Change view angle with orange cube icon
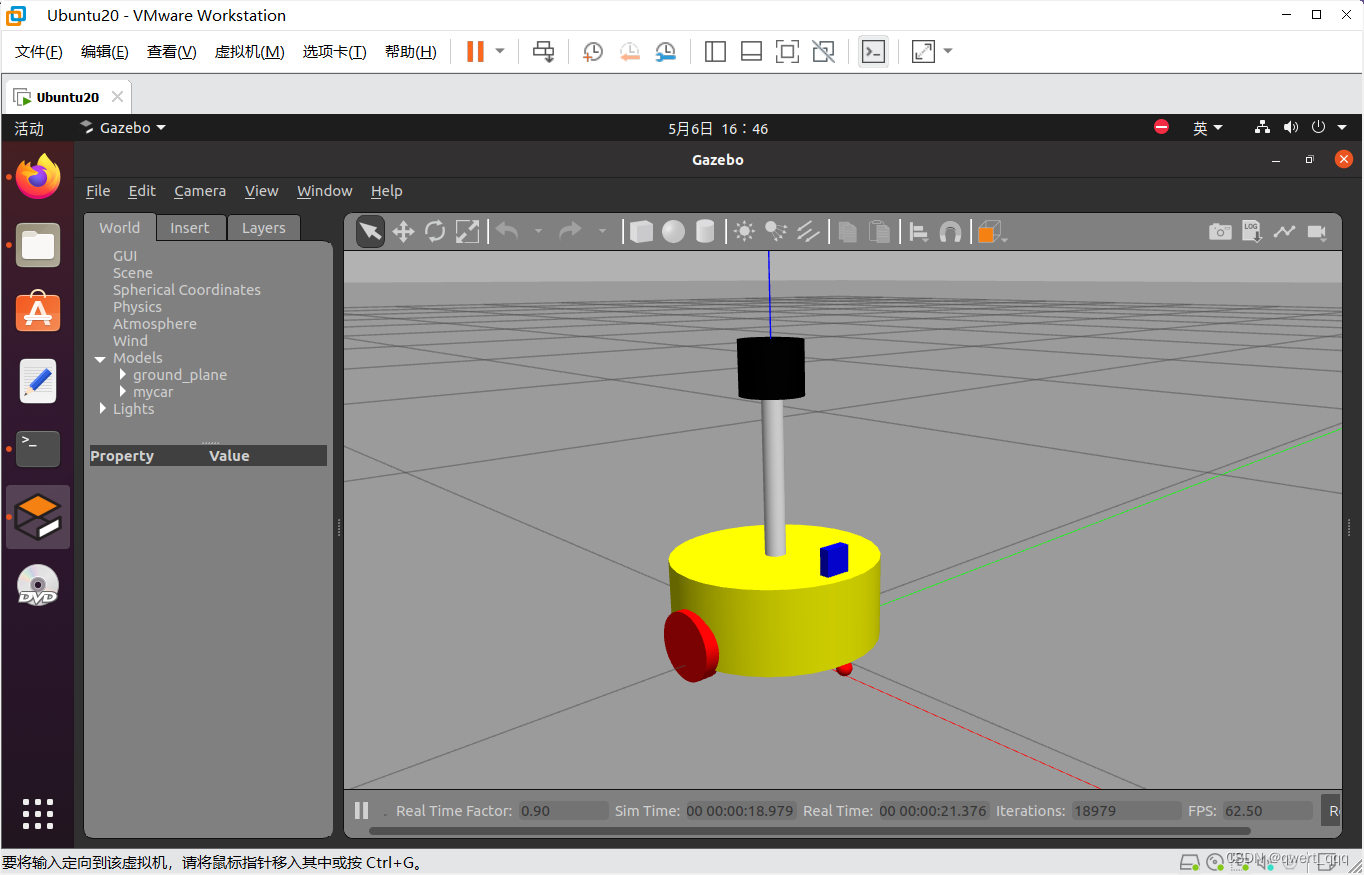The height and width of the screenshot is (875, 1364). coord(988,232)
